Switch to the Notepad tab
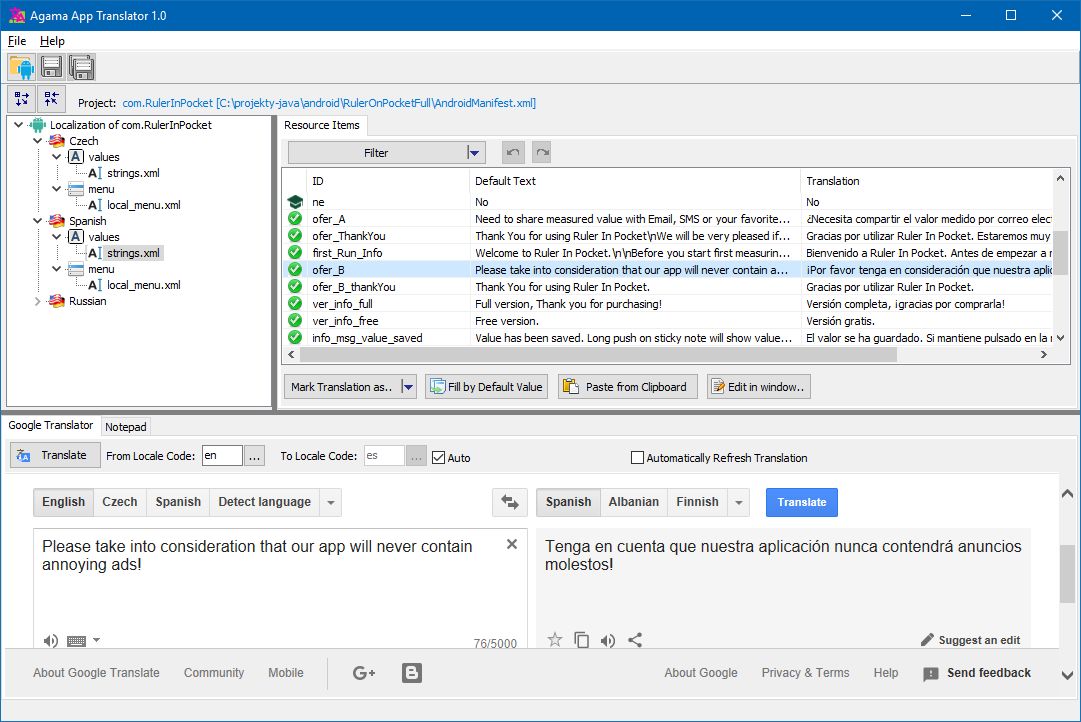 point(126,427)
